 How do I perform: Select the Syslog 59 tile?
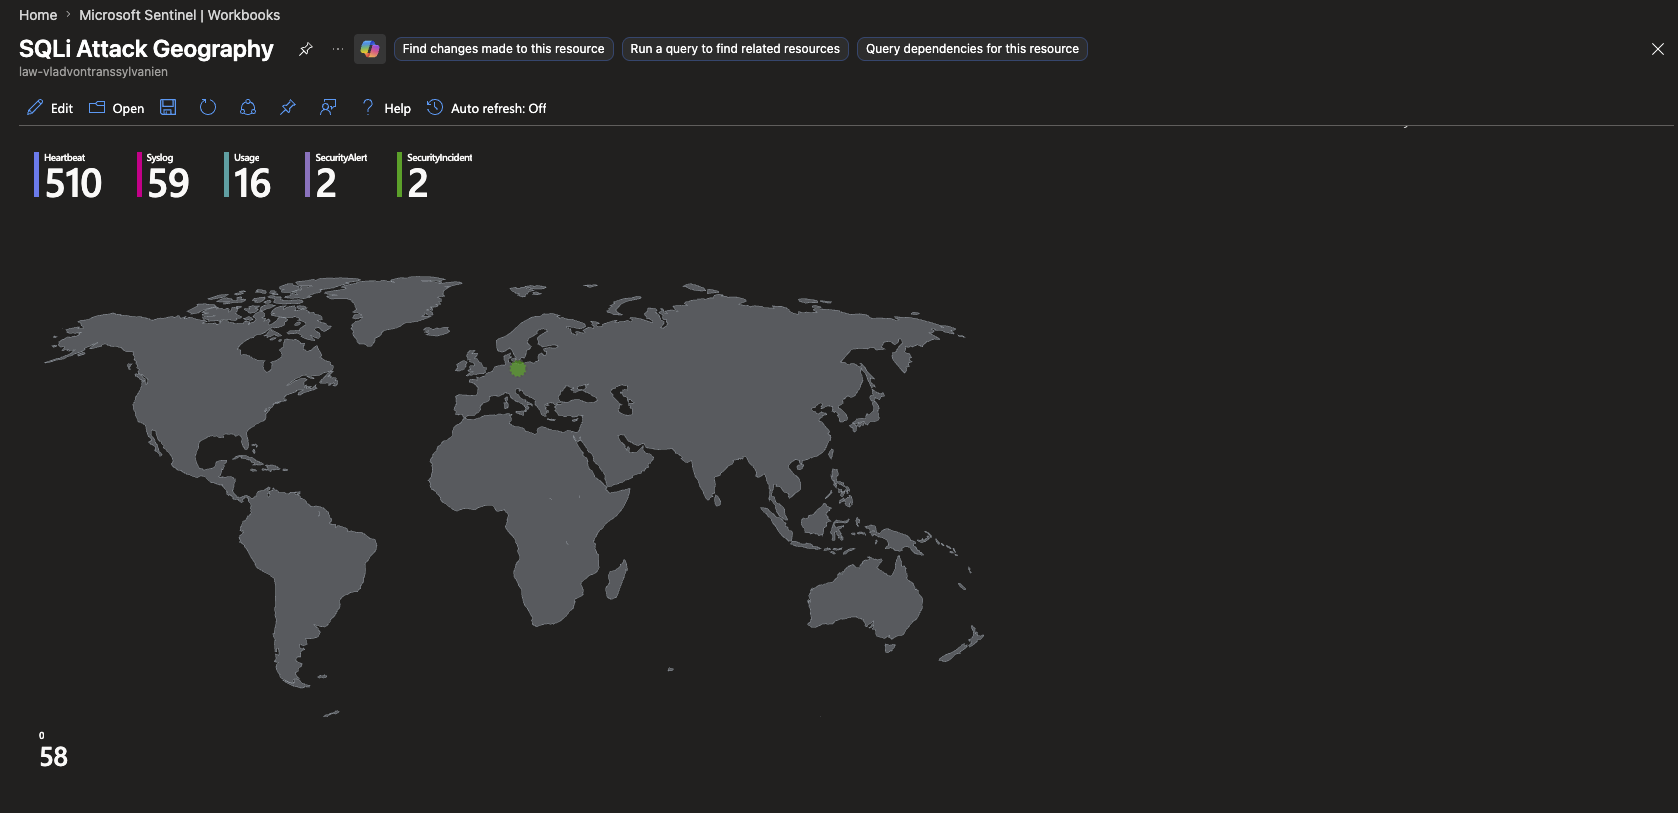point(164,175)
